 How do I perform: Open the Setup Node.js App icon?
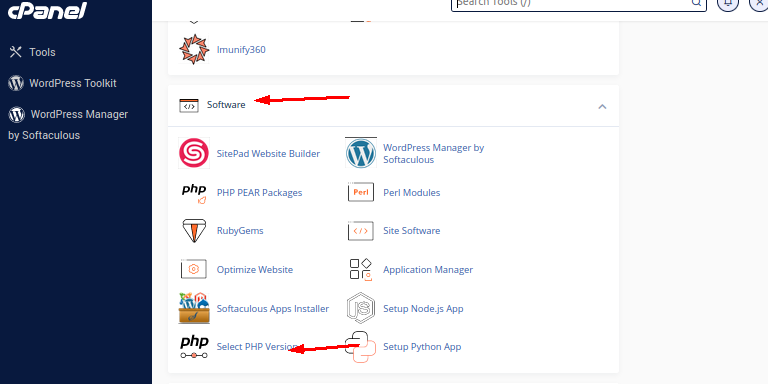pos(361,308)
